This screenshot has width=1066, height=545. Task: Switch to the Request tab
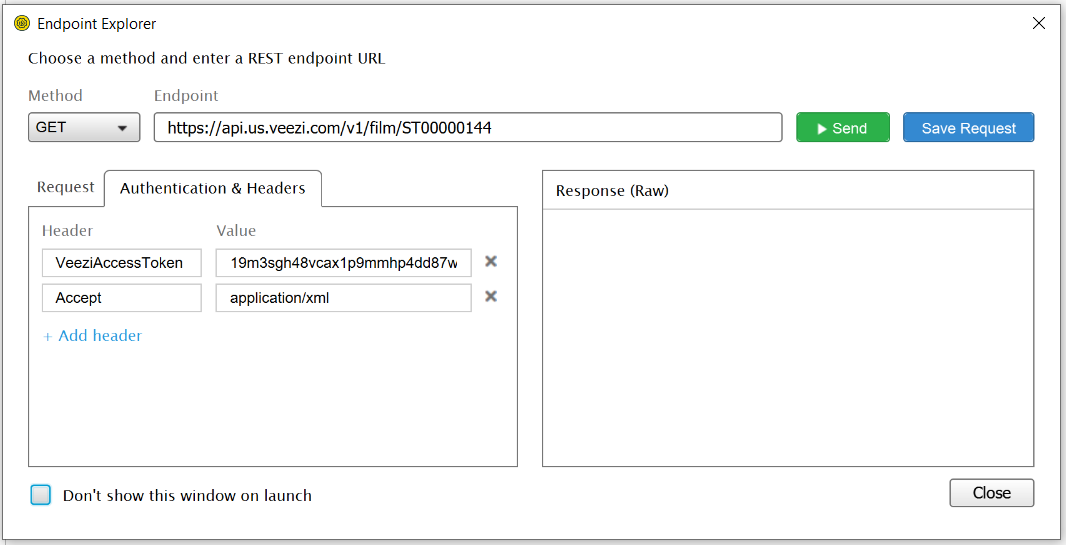[x=66, y=188]
